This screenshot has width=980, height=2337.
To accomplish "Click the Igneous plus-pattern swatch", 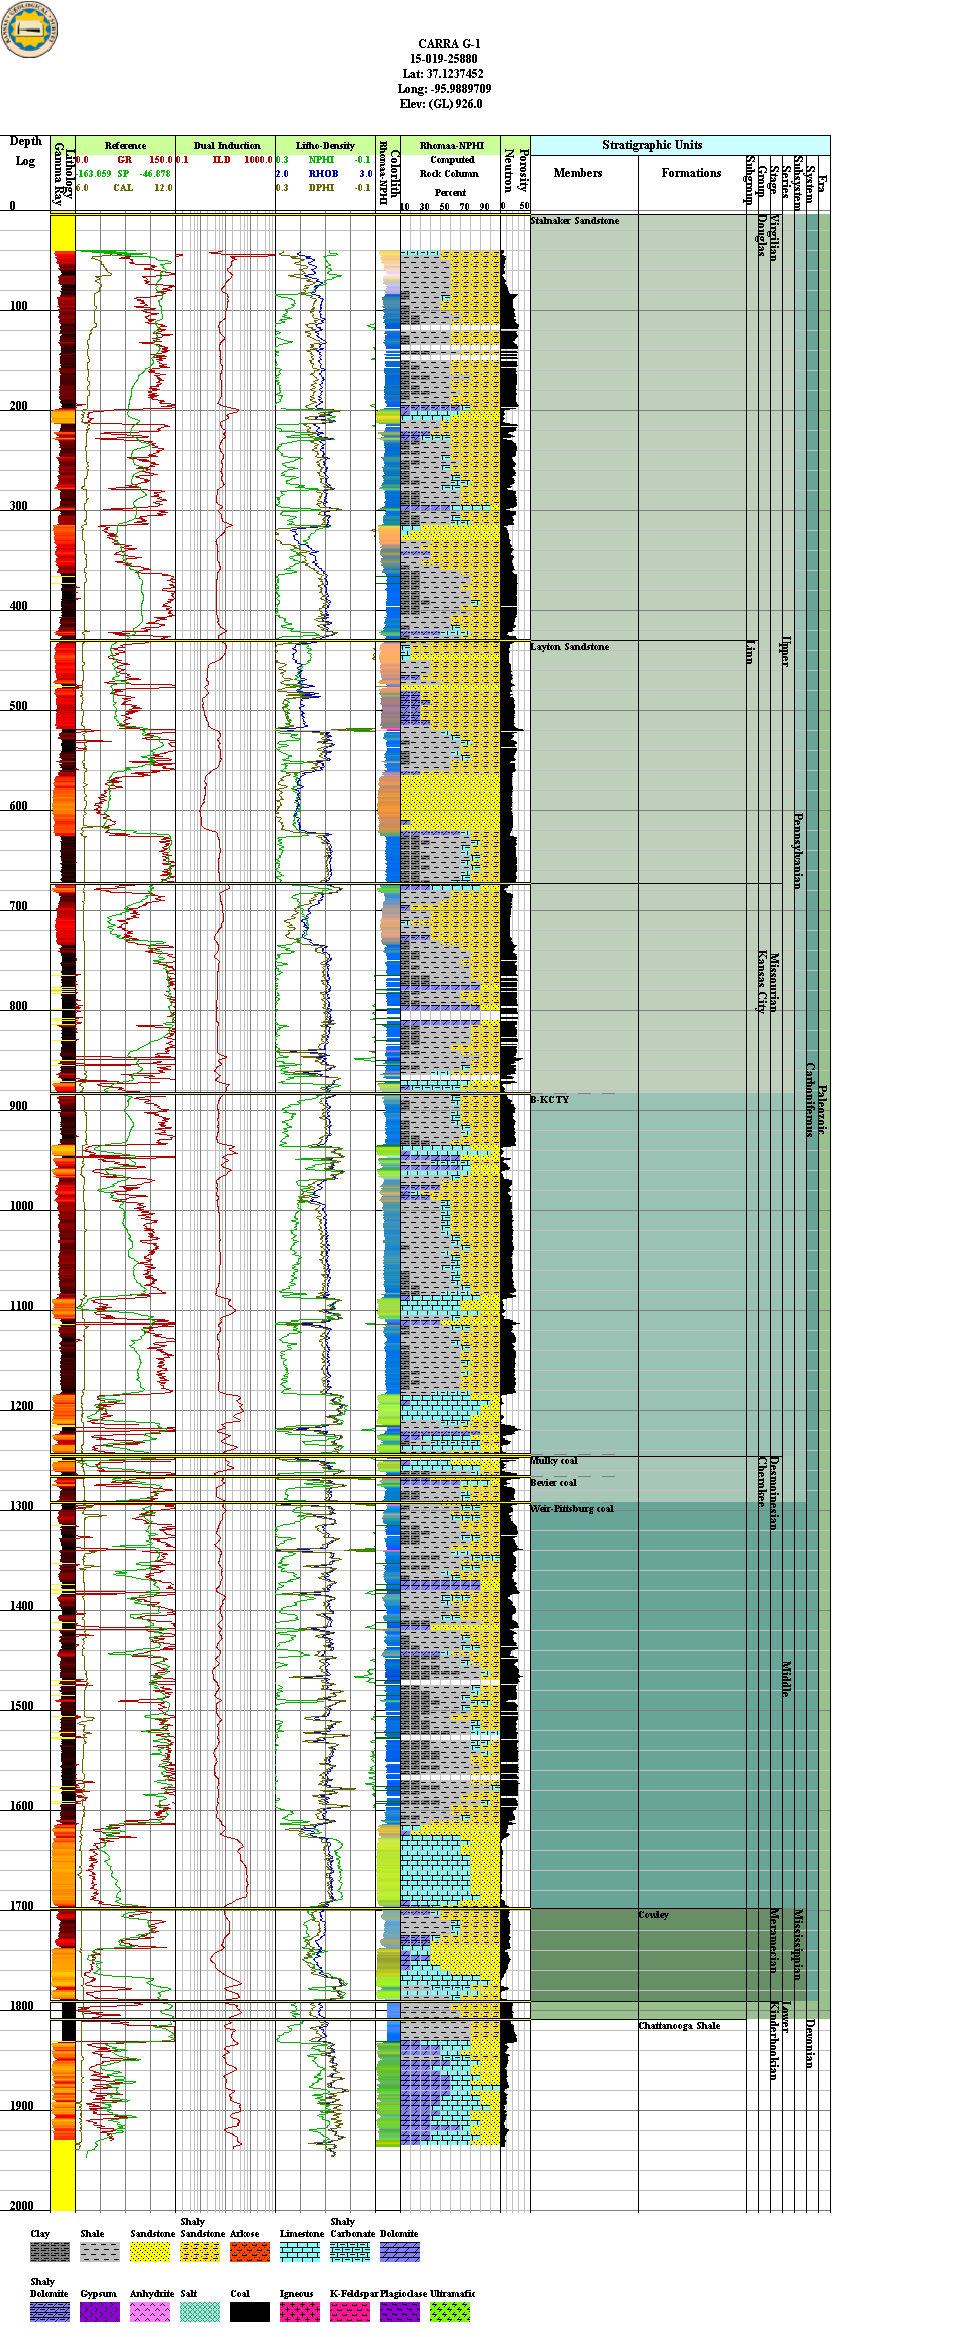I will click(x=300, y=2311).
